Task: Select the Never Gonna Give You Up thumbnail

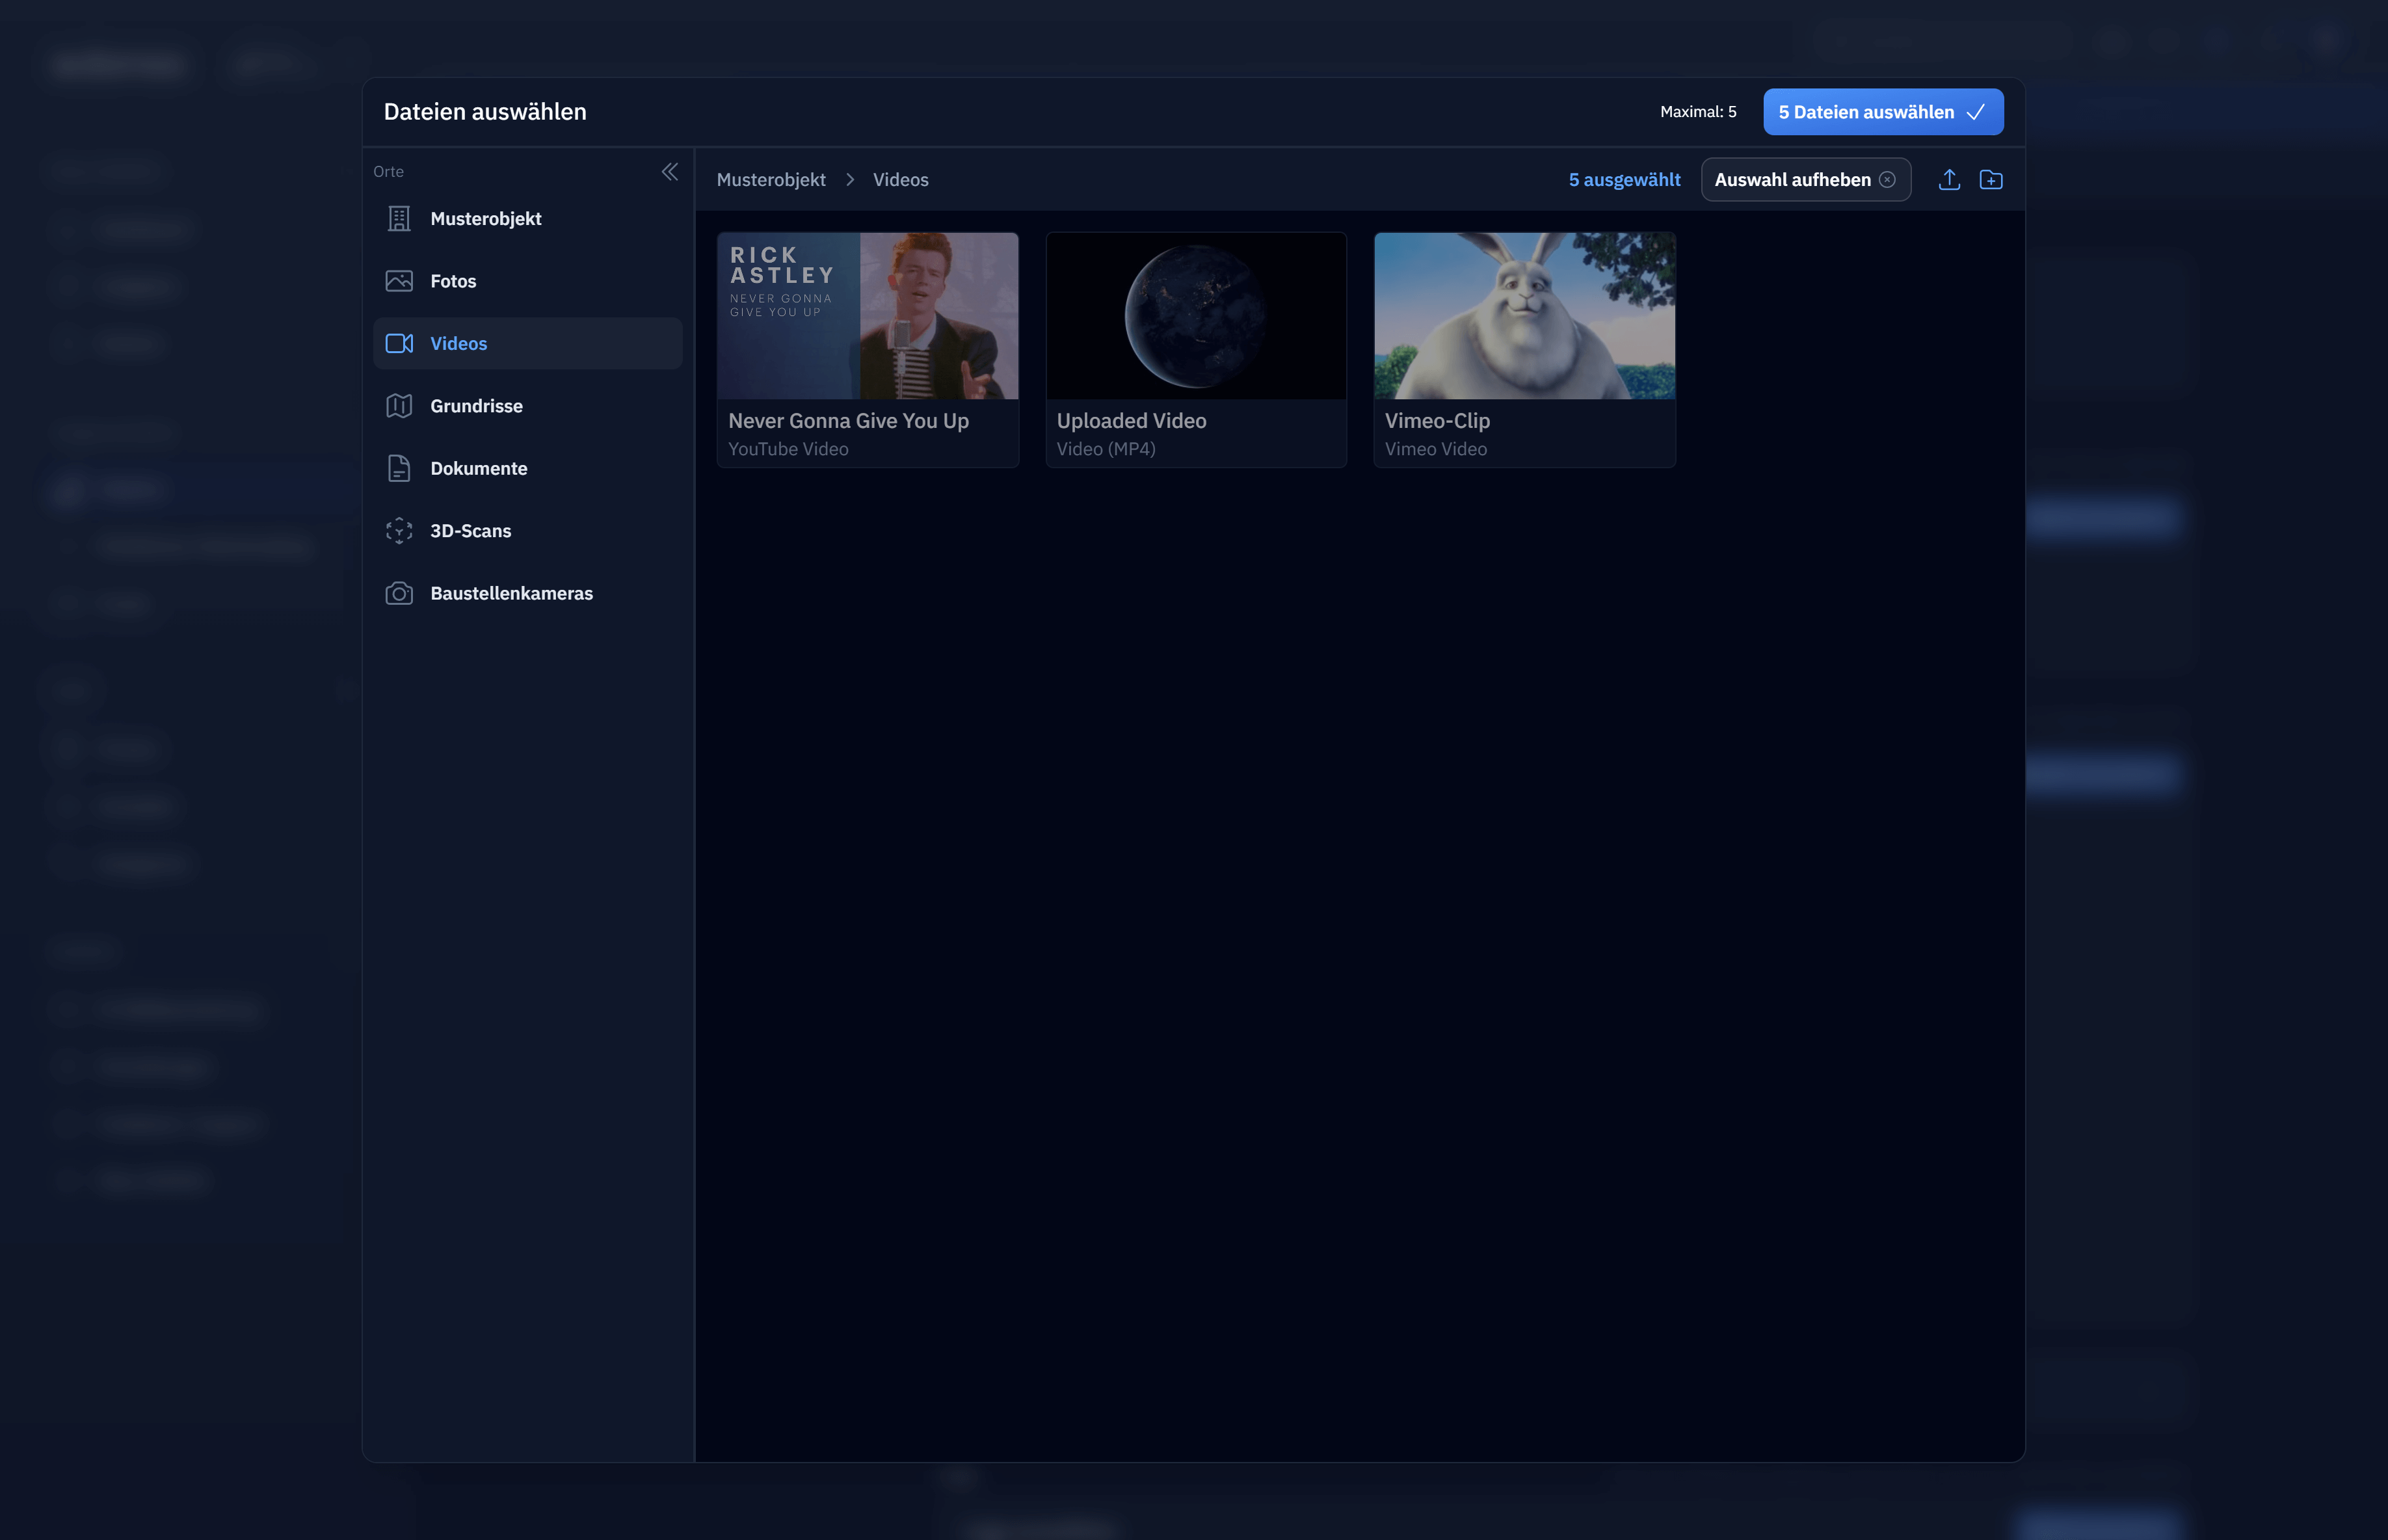Action: coord(867,316)
